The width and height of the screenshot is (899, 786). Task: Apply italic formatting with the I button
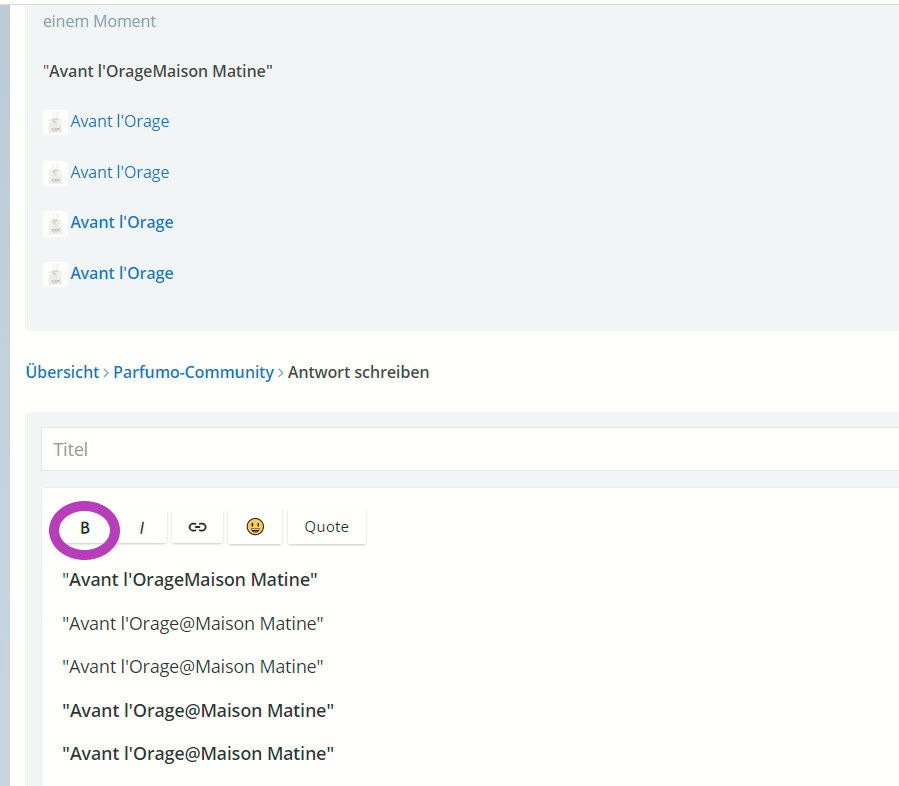coord(142,527)
